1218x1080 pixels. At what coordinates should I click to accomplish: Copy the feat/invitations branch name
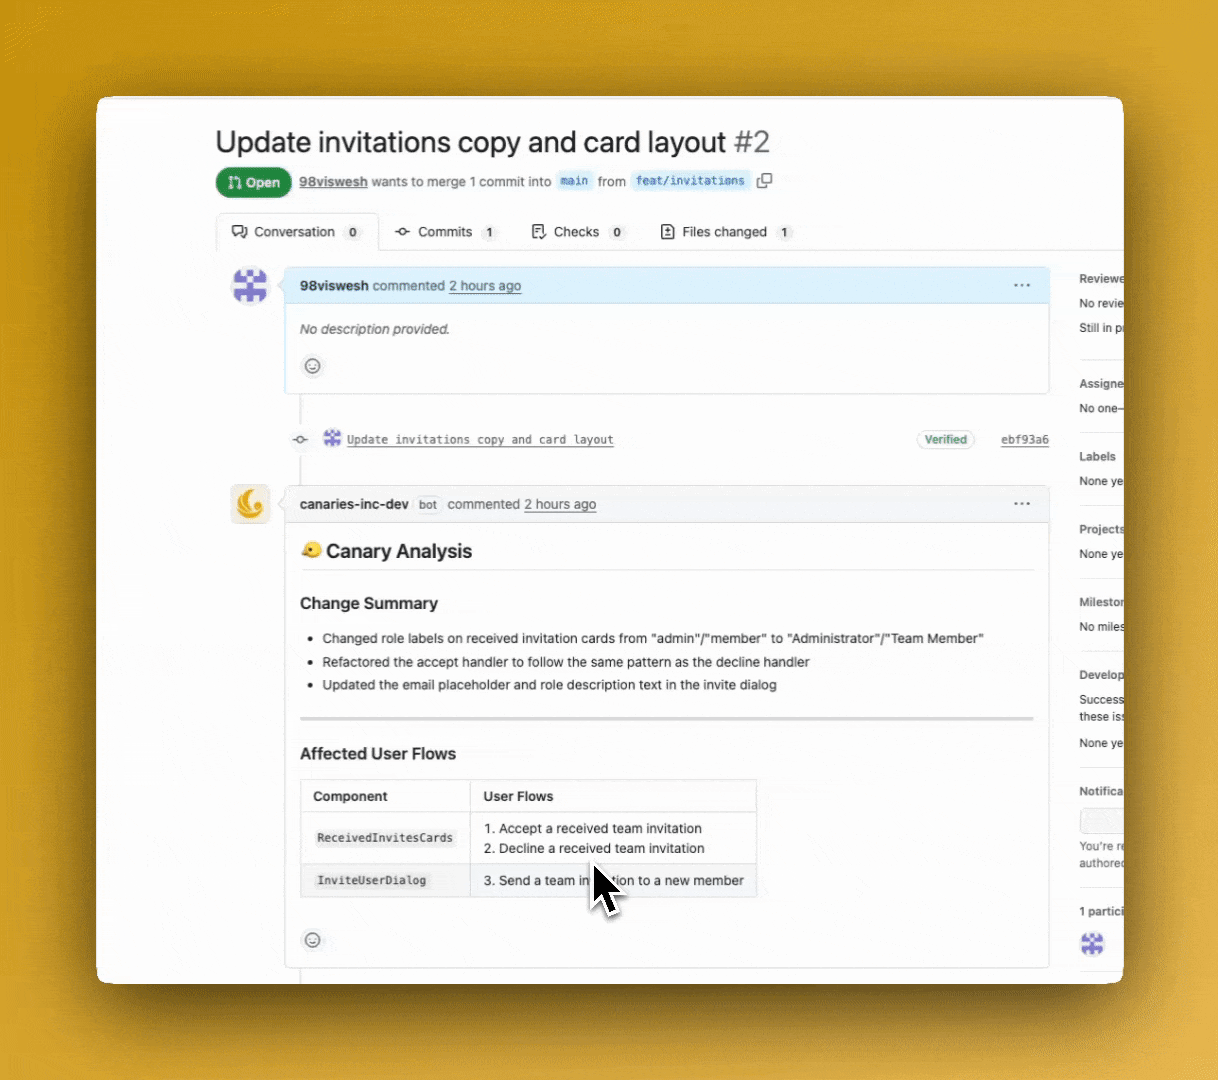(764, 181)
